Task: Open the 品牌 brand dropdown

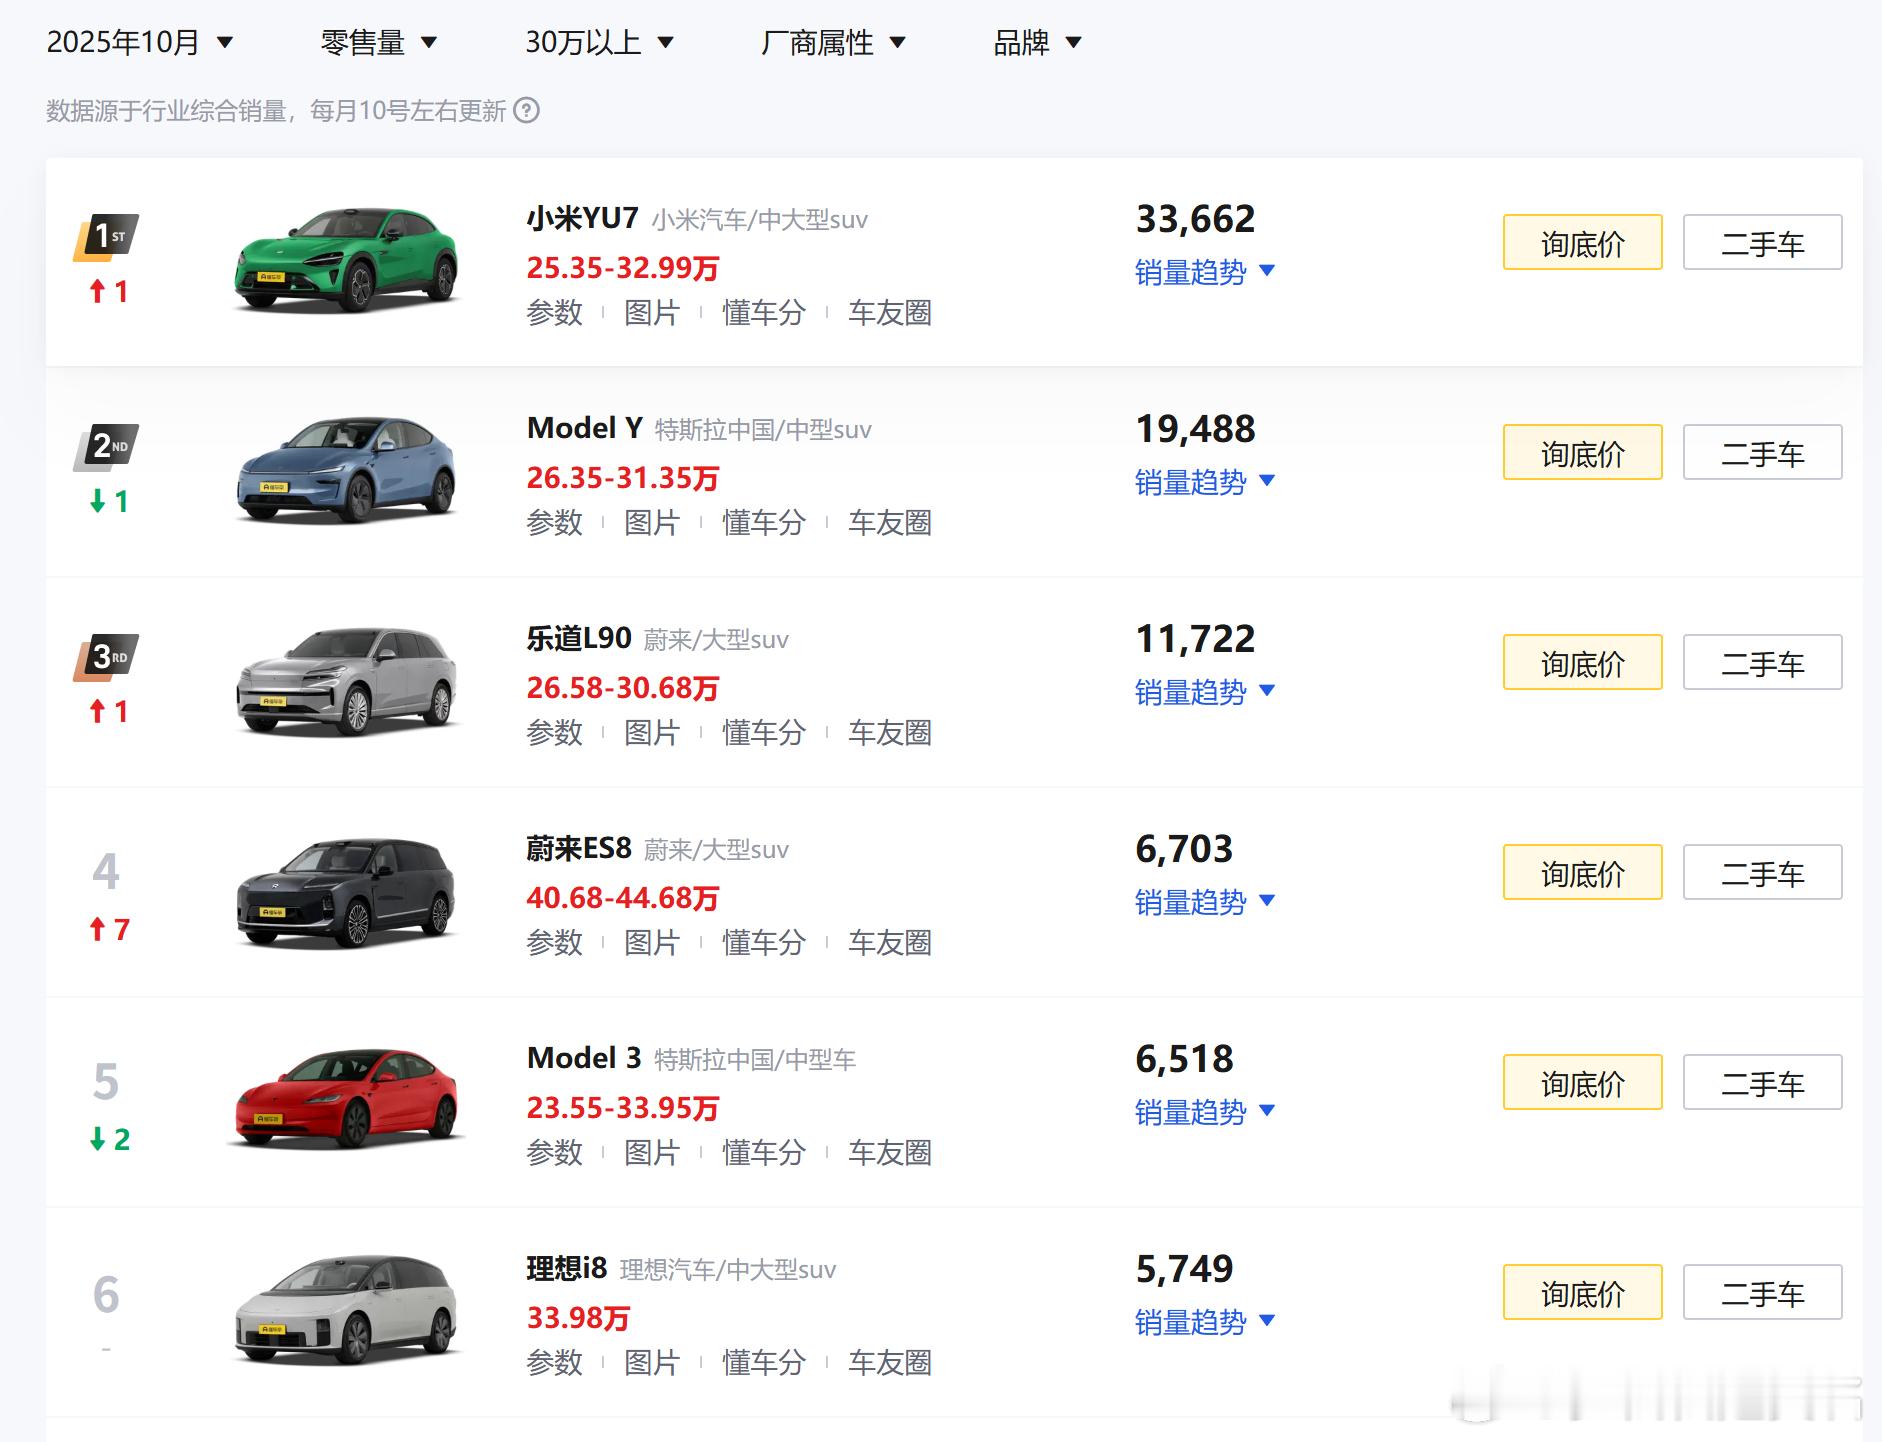Action: (x=1037, y=42)
